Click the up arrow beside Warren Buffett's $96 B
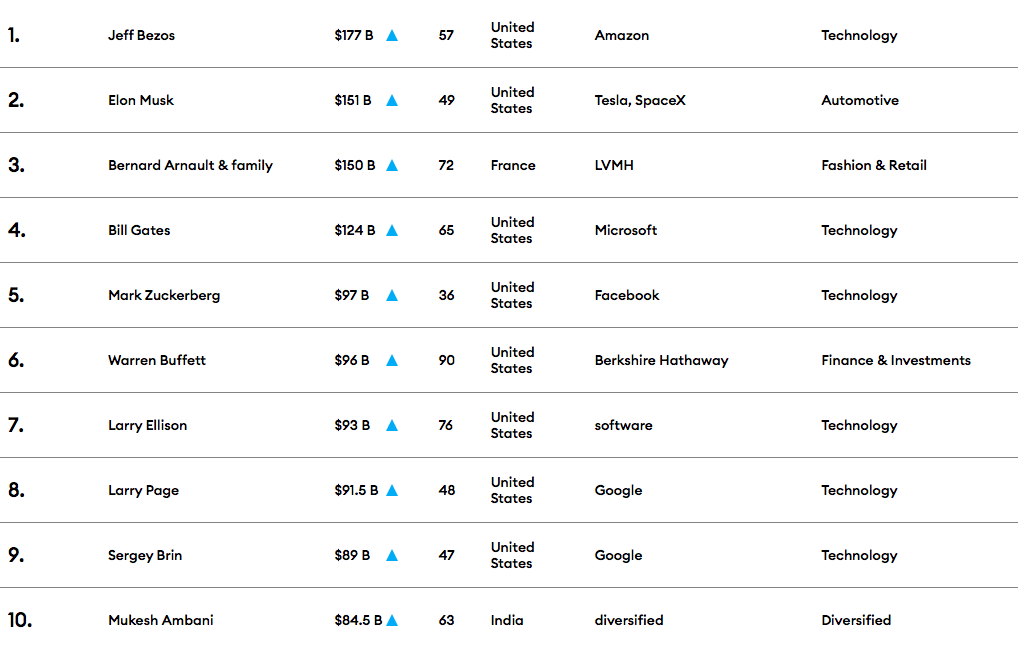The width and height of the screenshot is (1018, 652). click(392, 361)
